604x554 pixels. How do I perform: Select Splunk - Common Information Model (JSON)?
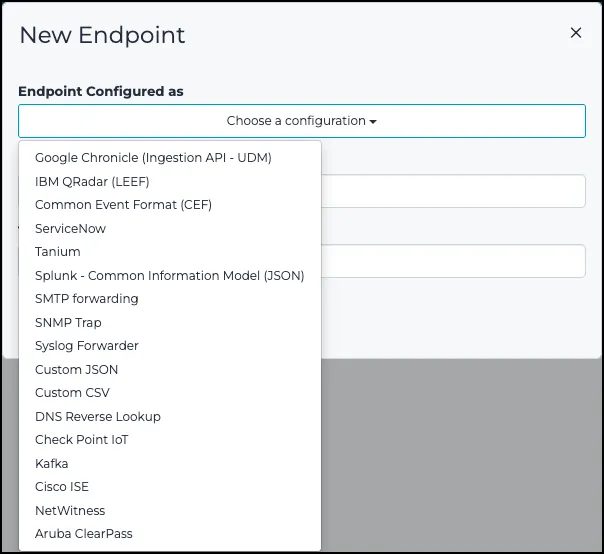(169, 275)
